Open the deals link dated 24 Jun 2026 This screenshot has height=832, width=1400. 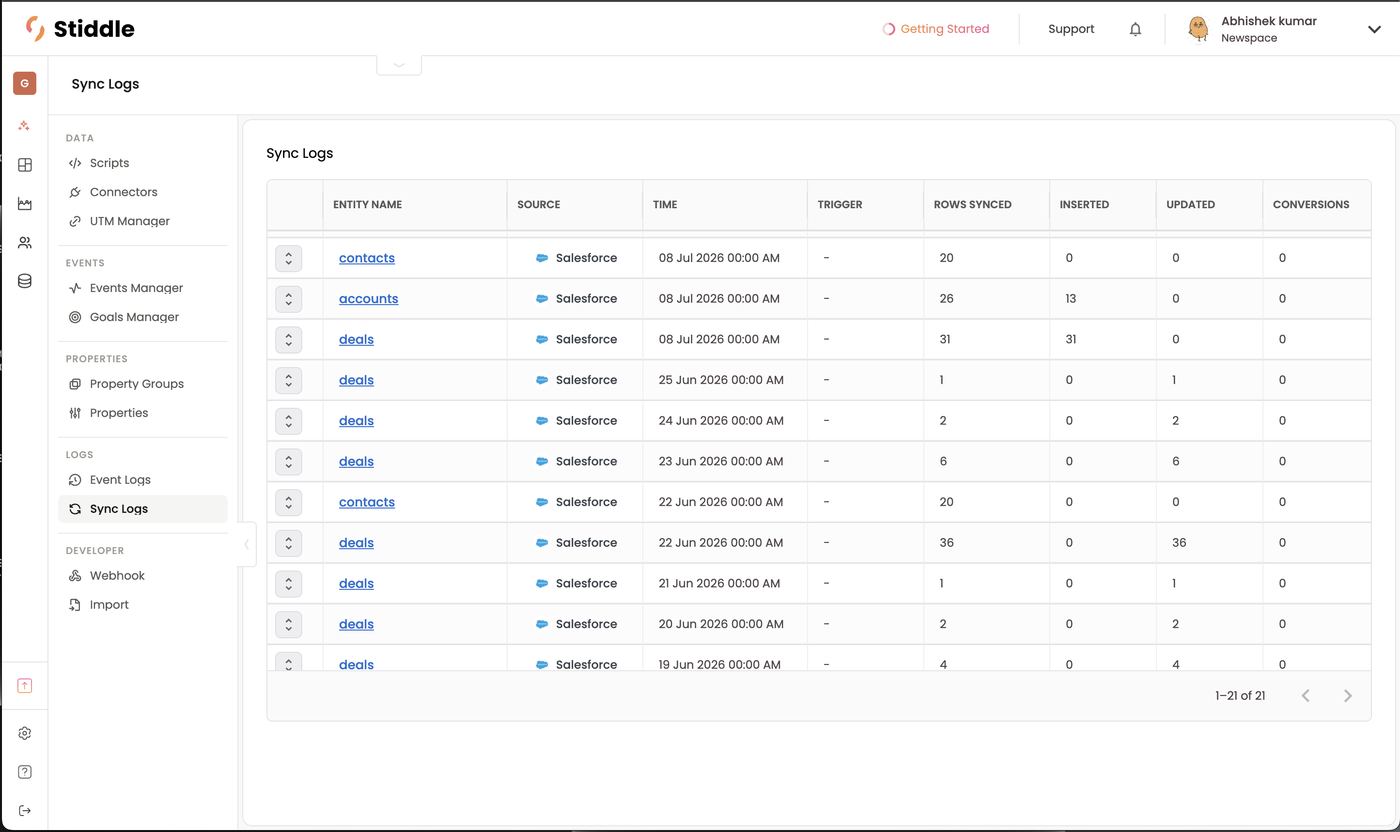pyautogui.click(x=356, y=421)
